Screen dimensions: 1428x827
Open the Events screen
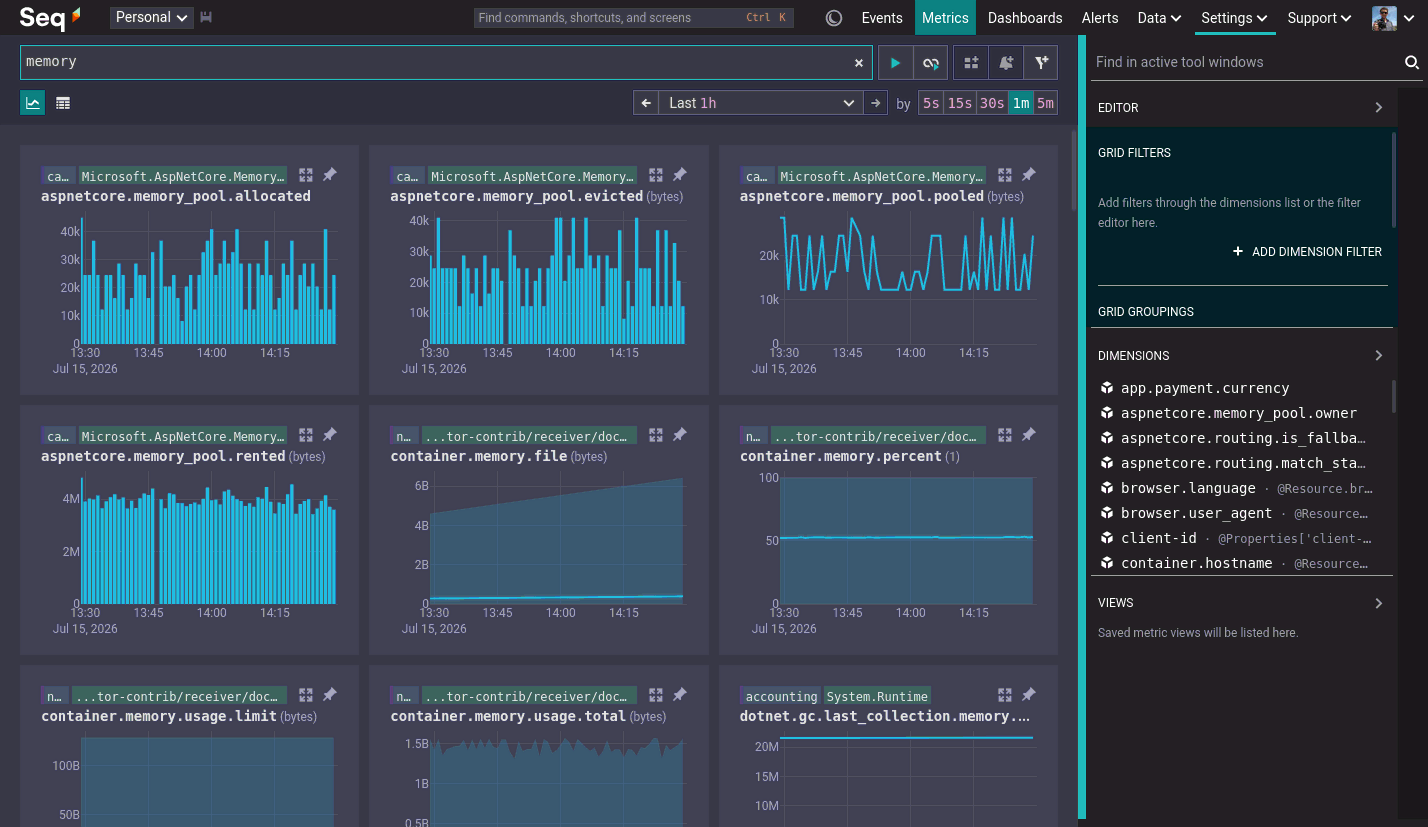point(882,18)
